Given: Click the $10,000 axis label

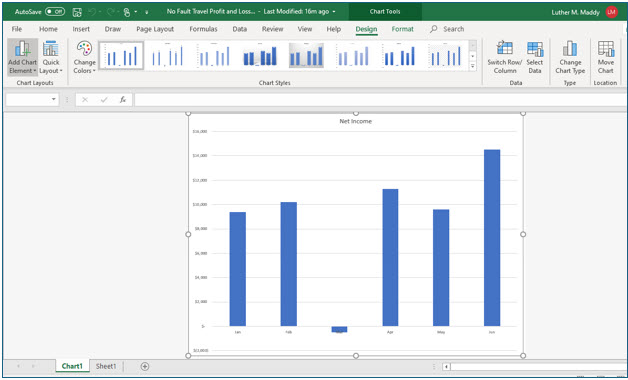Looking at the screenshot, I should tap(200, 205).
